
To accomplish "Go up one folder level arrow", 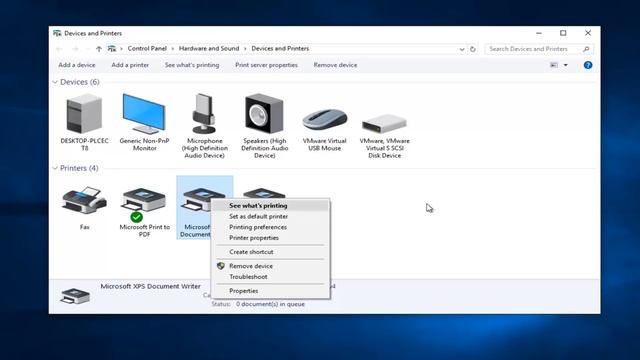I will (99, 49).
